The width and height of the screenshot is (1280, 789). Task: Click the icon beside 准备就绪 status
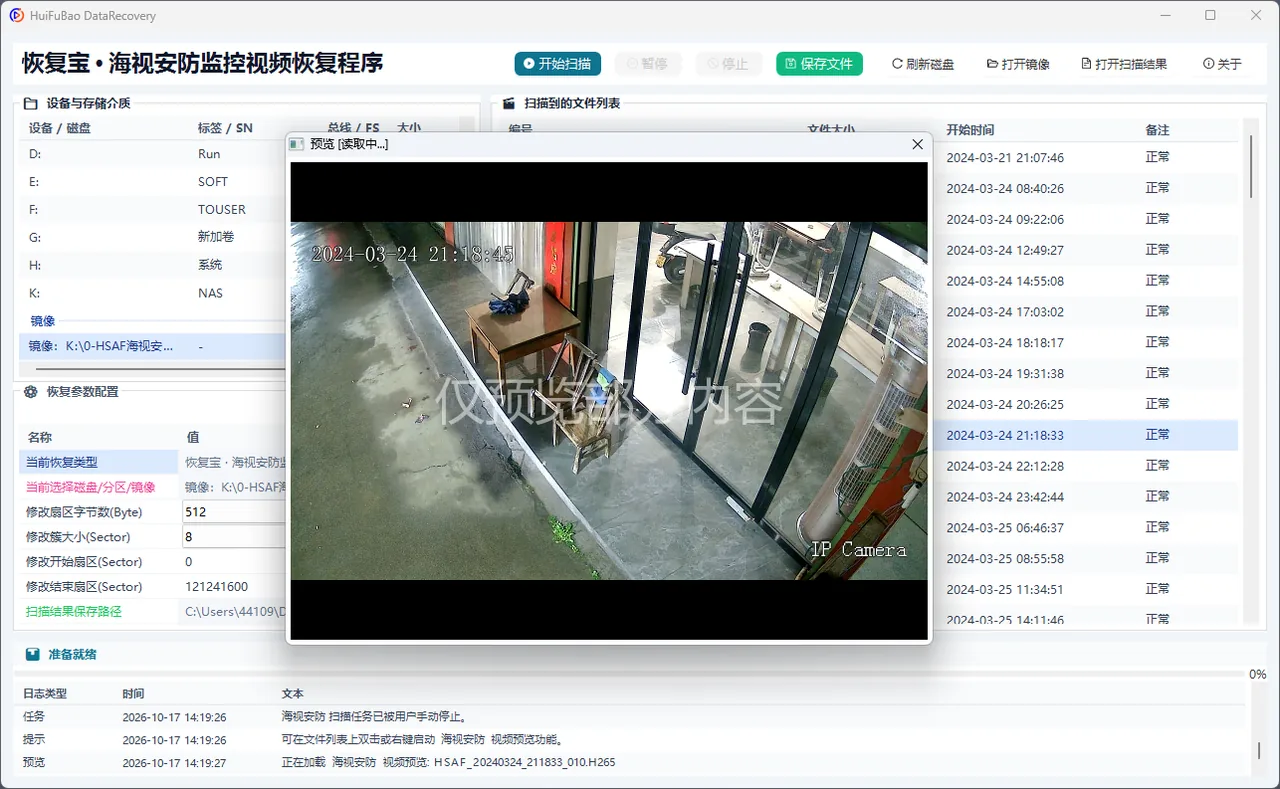pos(32,654)
